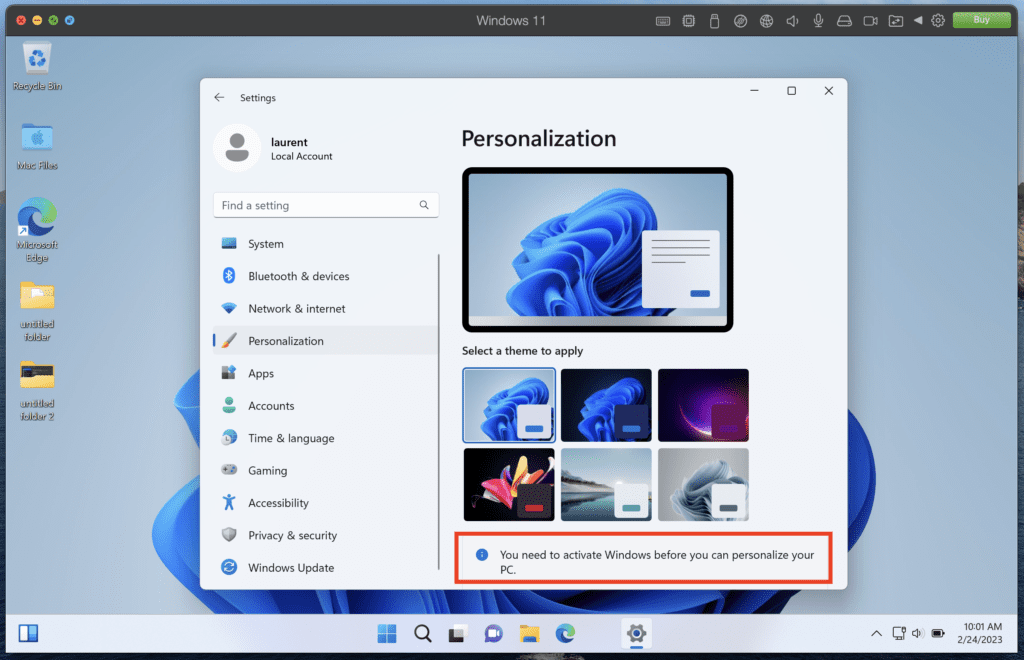
Task: Click the network icon in the system tray
Action: [x=899, y=633]
